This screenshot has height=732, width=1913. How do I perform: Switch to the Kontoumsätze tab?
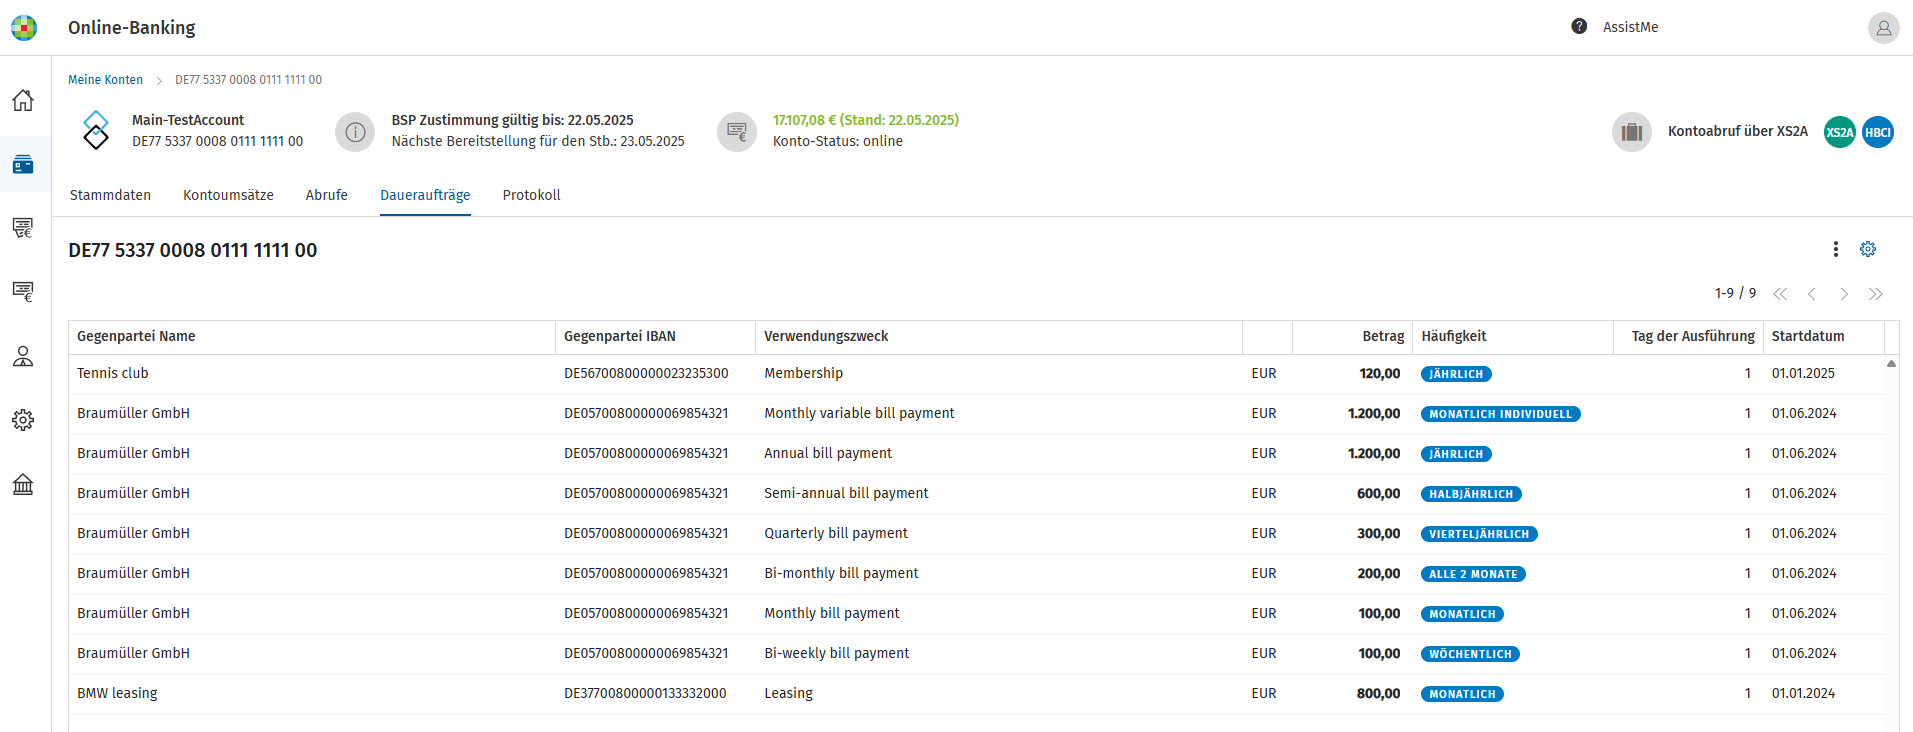(x=228, y=195)
